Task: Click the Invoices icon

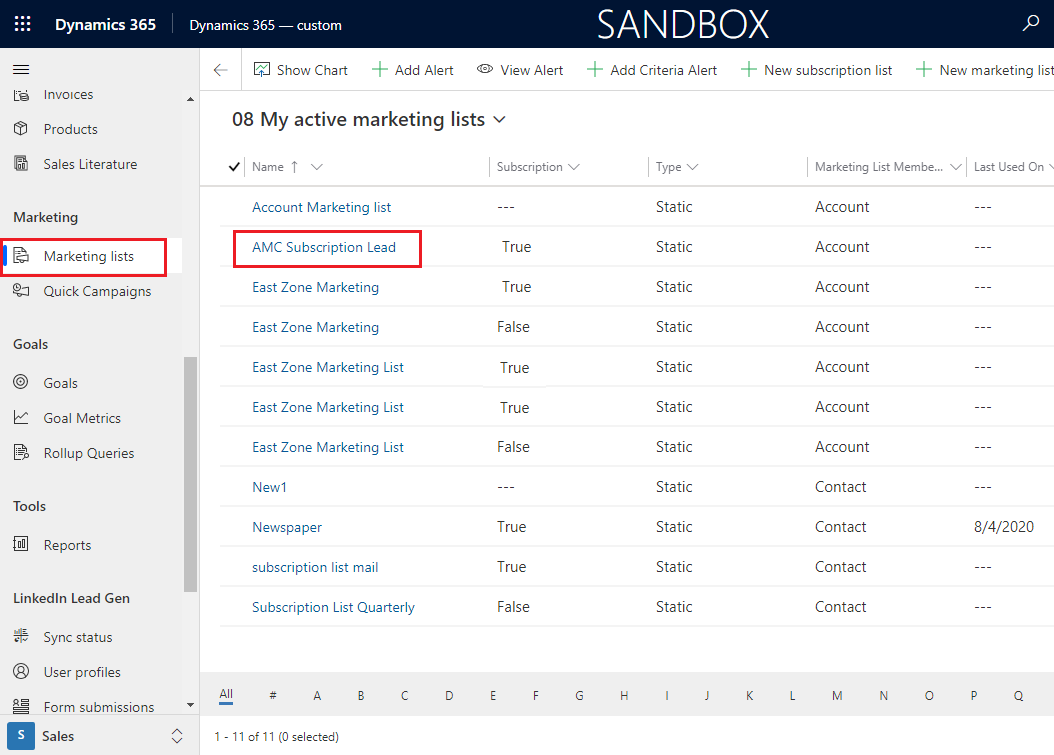Action: coord(21,95)
